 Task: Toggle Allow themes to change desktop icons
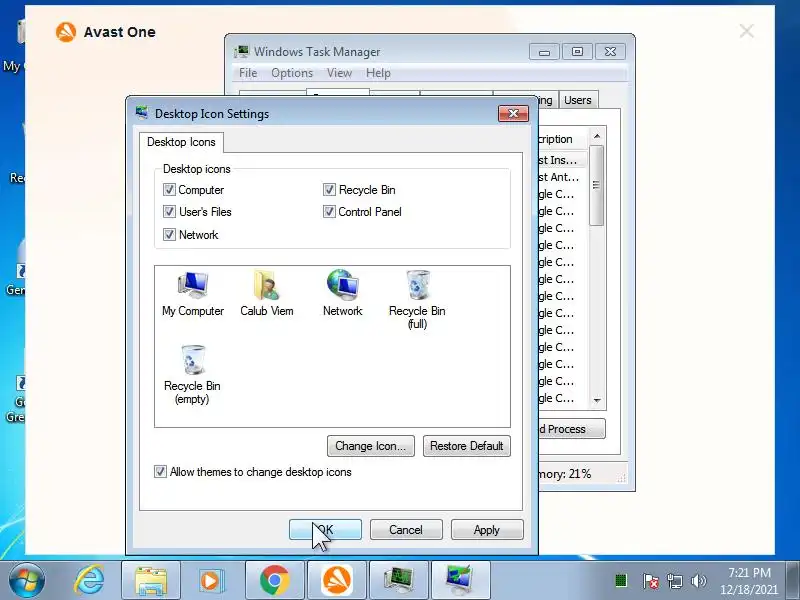pos(160,472)
